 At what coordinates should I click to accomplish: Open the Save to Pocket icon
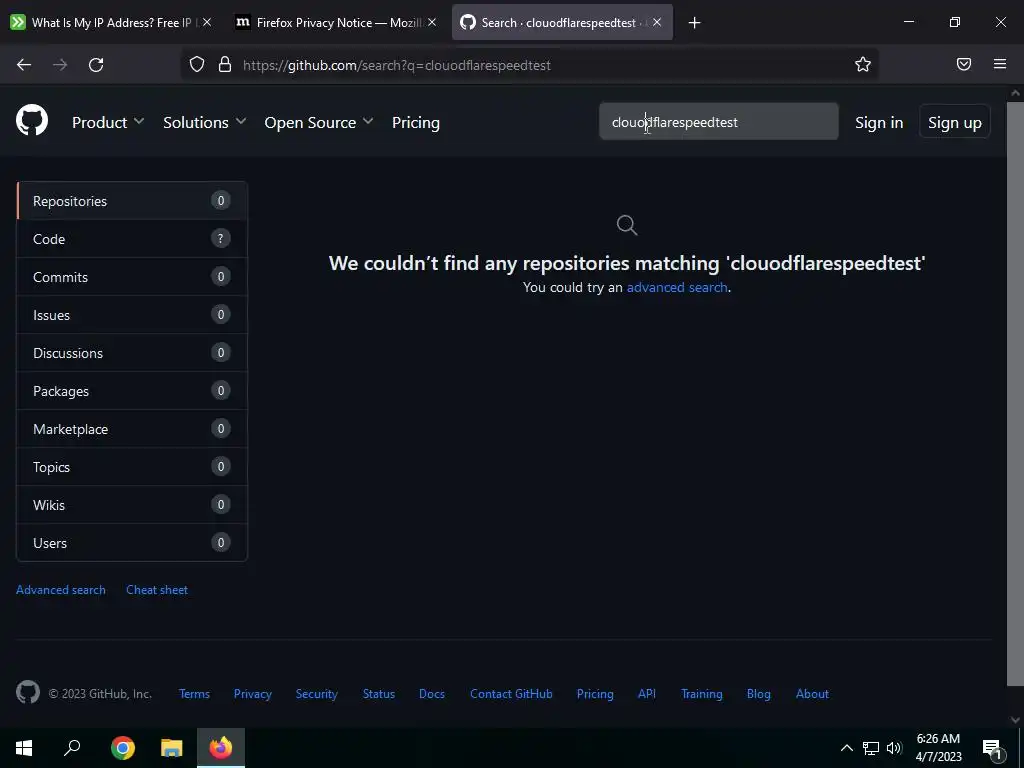[964, 64]
